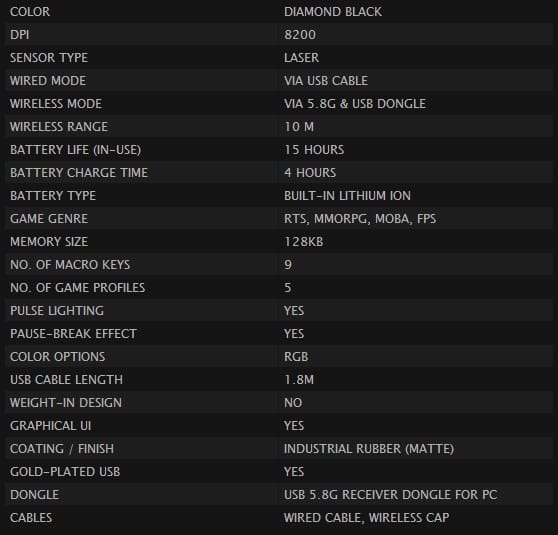Image resolution: width=558 pixels, height=535 pixels.
Task: Select WIRED CABLE, WIRELESS CAP value
Action: [x=367, y=518]
